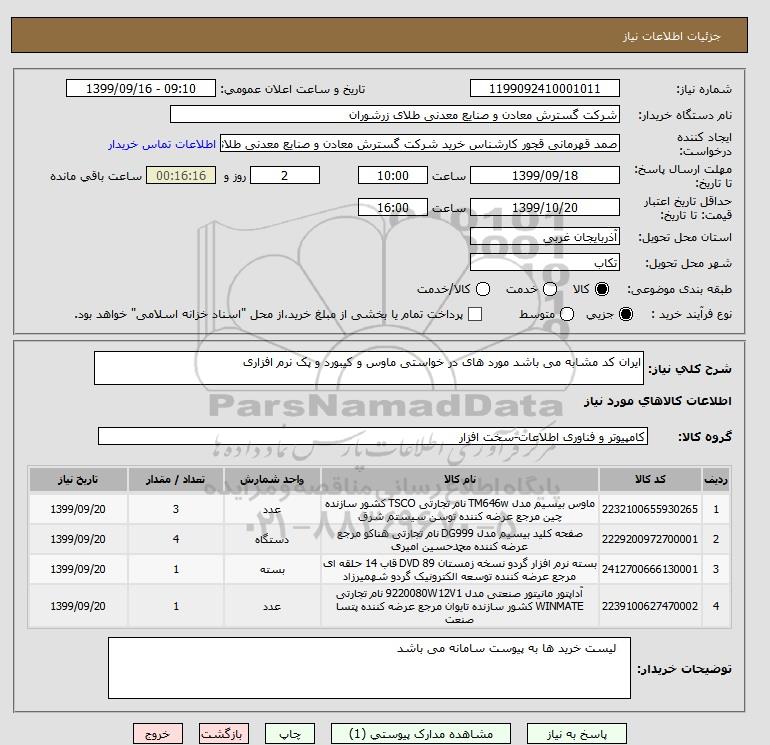Click the buyer notes text area
This screenshot has height=745, width=770.
tap(369, 668)
